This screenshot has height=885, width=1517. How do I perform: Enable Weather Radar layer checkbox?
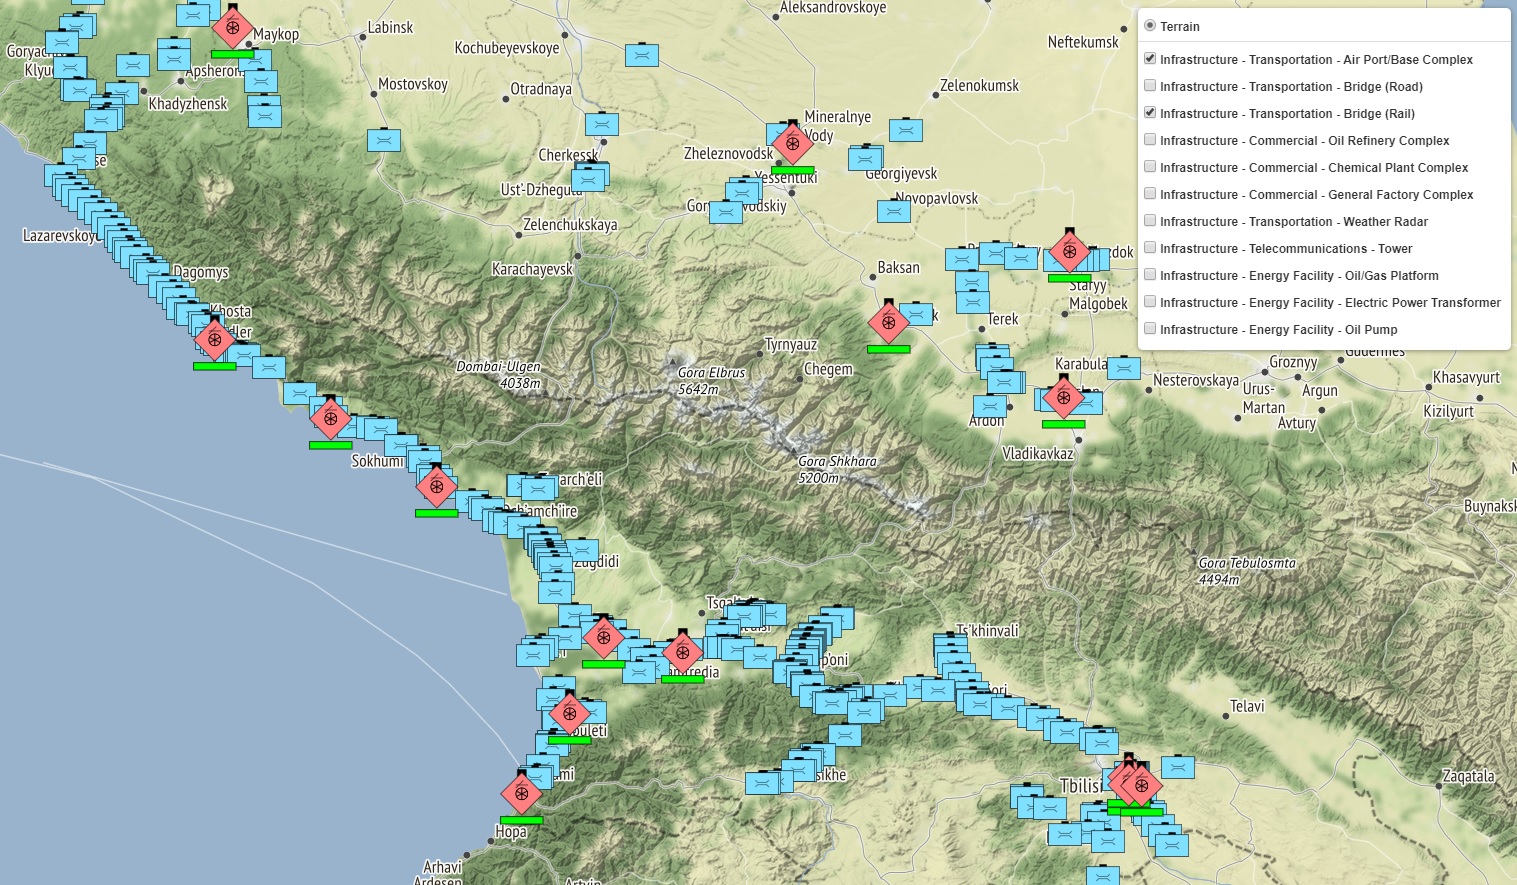pyautogui.click(x=1150, y=221)
